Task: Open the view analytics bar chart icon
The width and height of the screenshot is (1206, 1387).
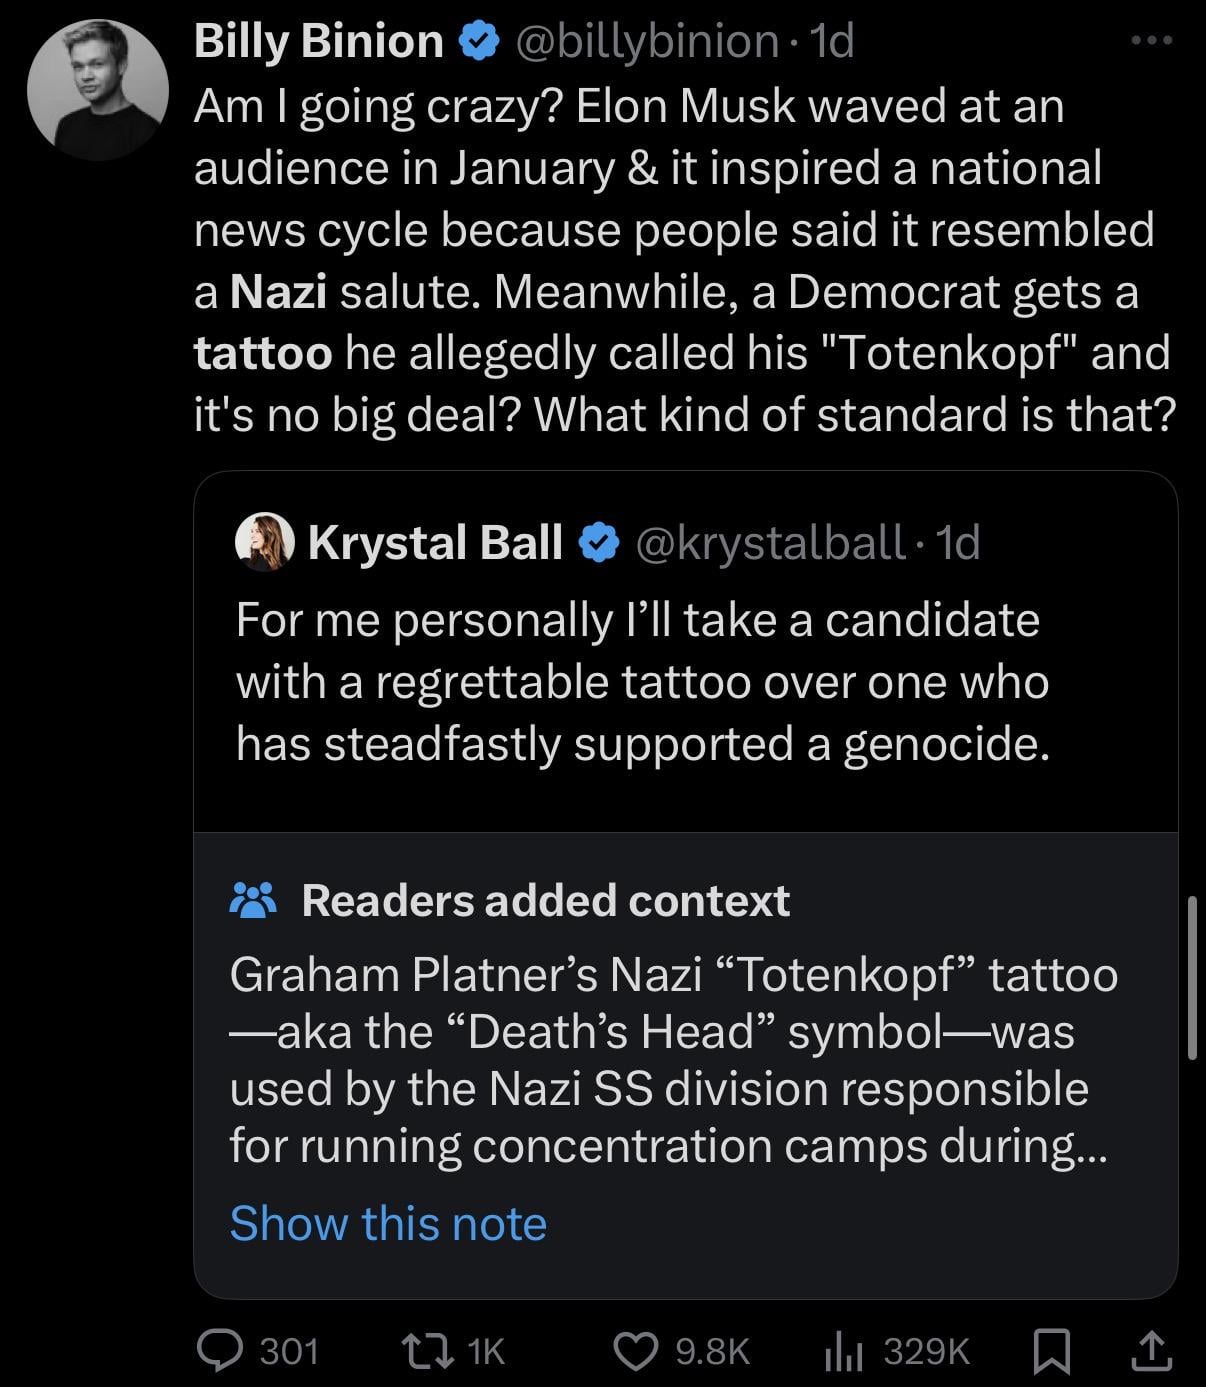Action: click(843, 1351)
